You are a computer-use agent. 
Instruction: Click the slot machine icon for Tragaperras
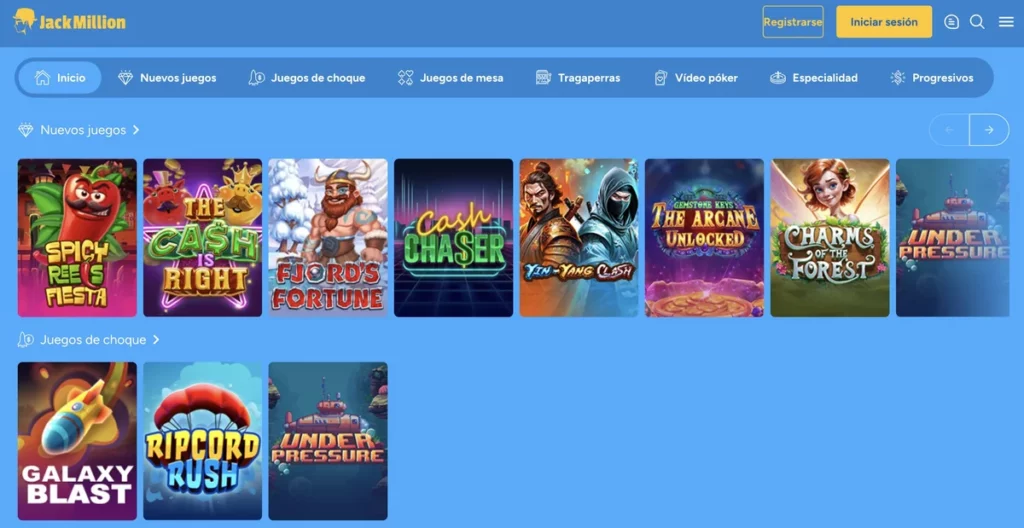pyautogui.click(x=543, y=78)
